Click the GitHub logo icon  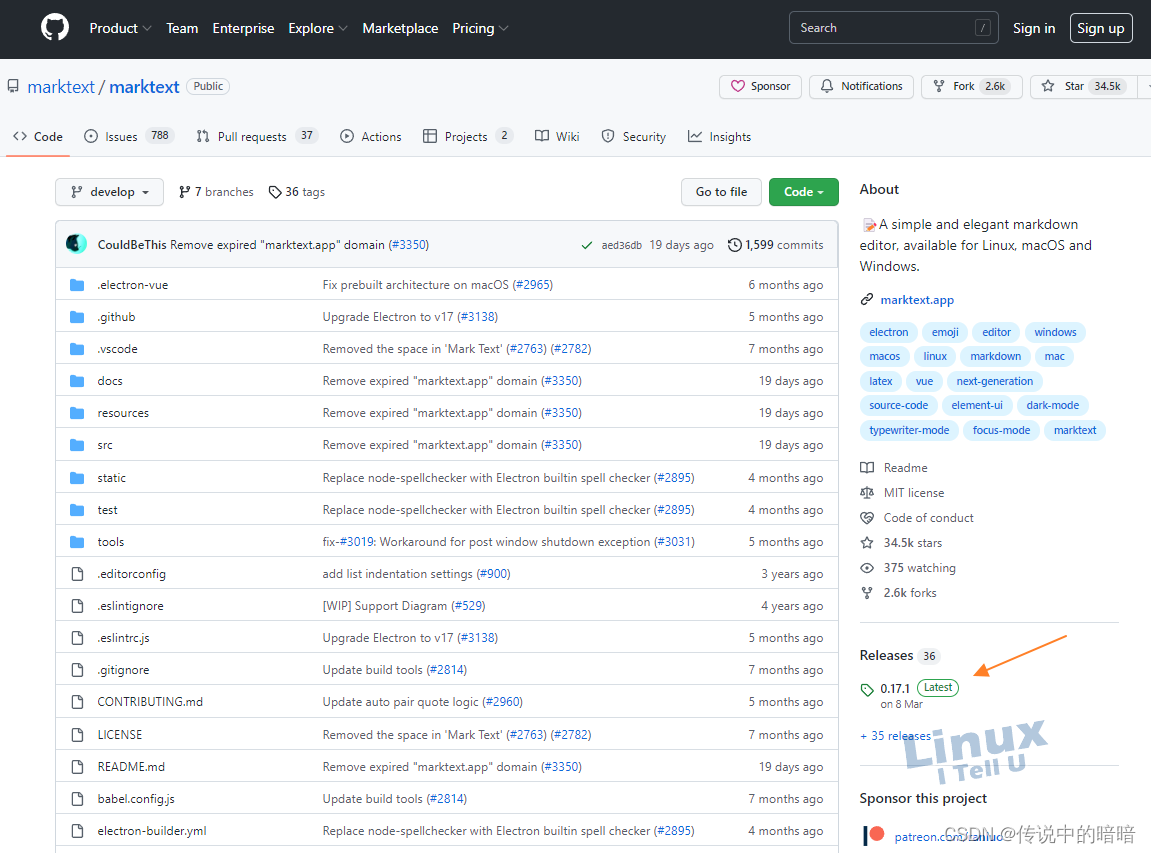click(x=54, y=28)
